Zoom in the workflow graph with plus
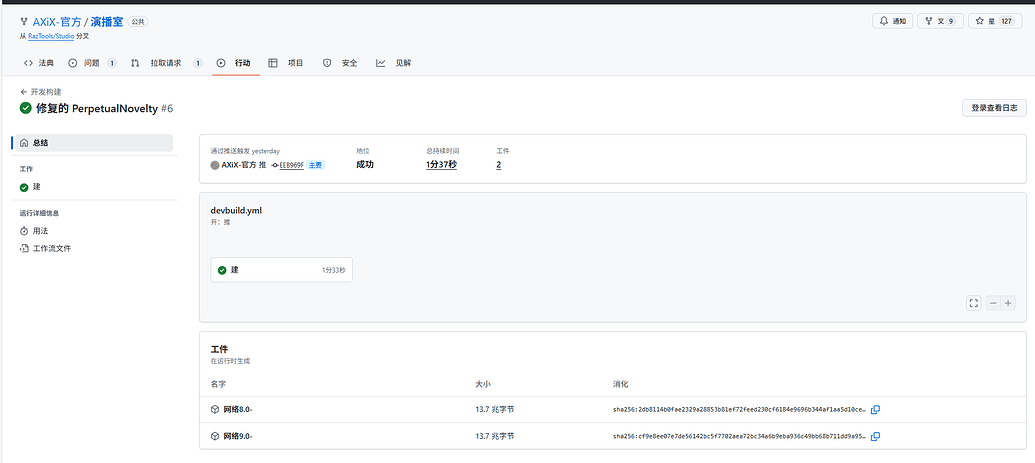1035x463 pixels. tap(1008, 303)
